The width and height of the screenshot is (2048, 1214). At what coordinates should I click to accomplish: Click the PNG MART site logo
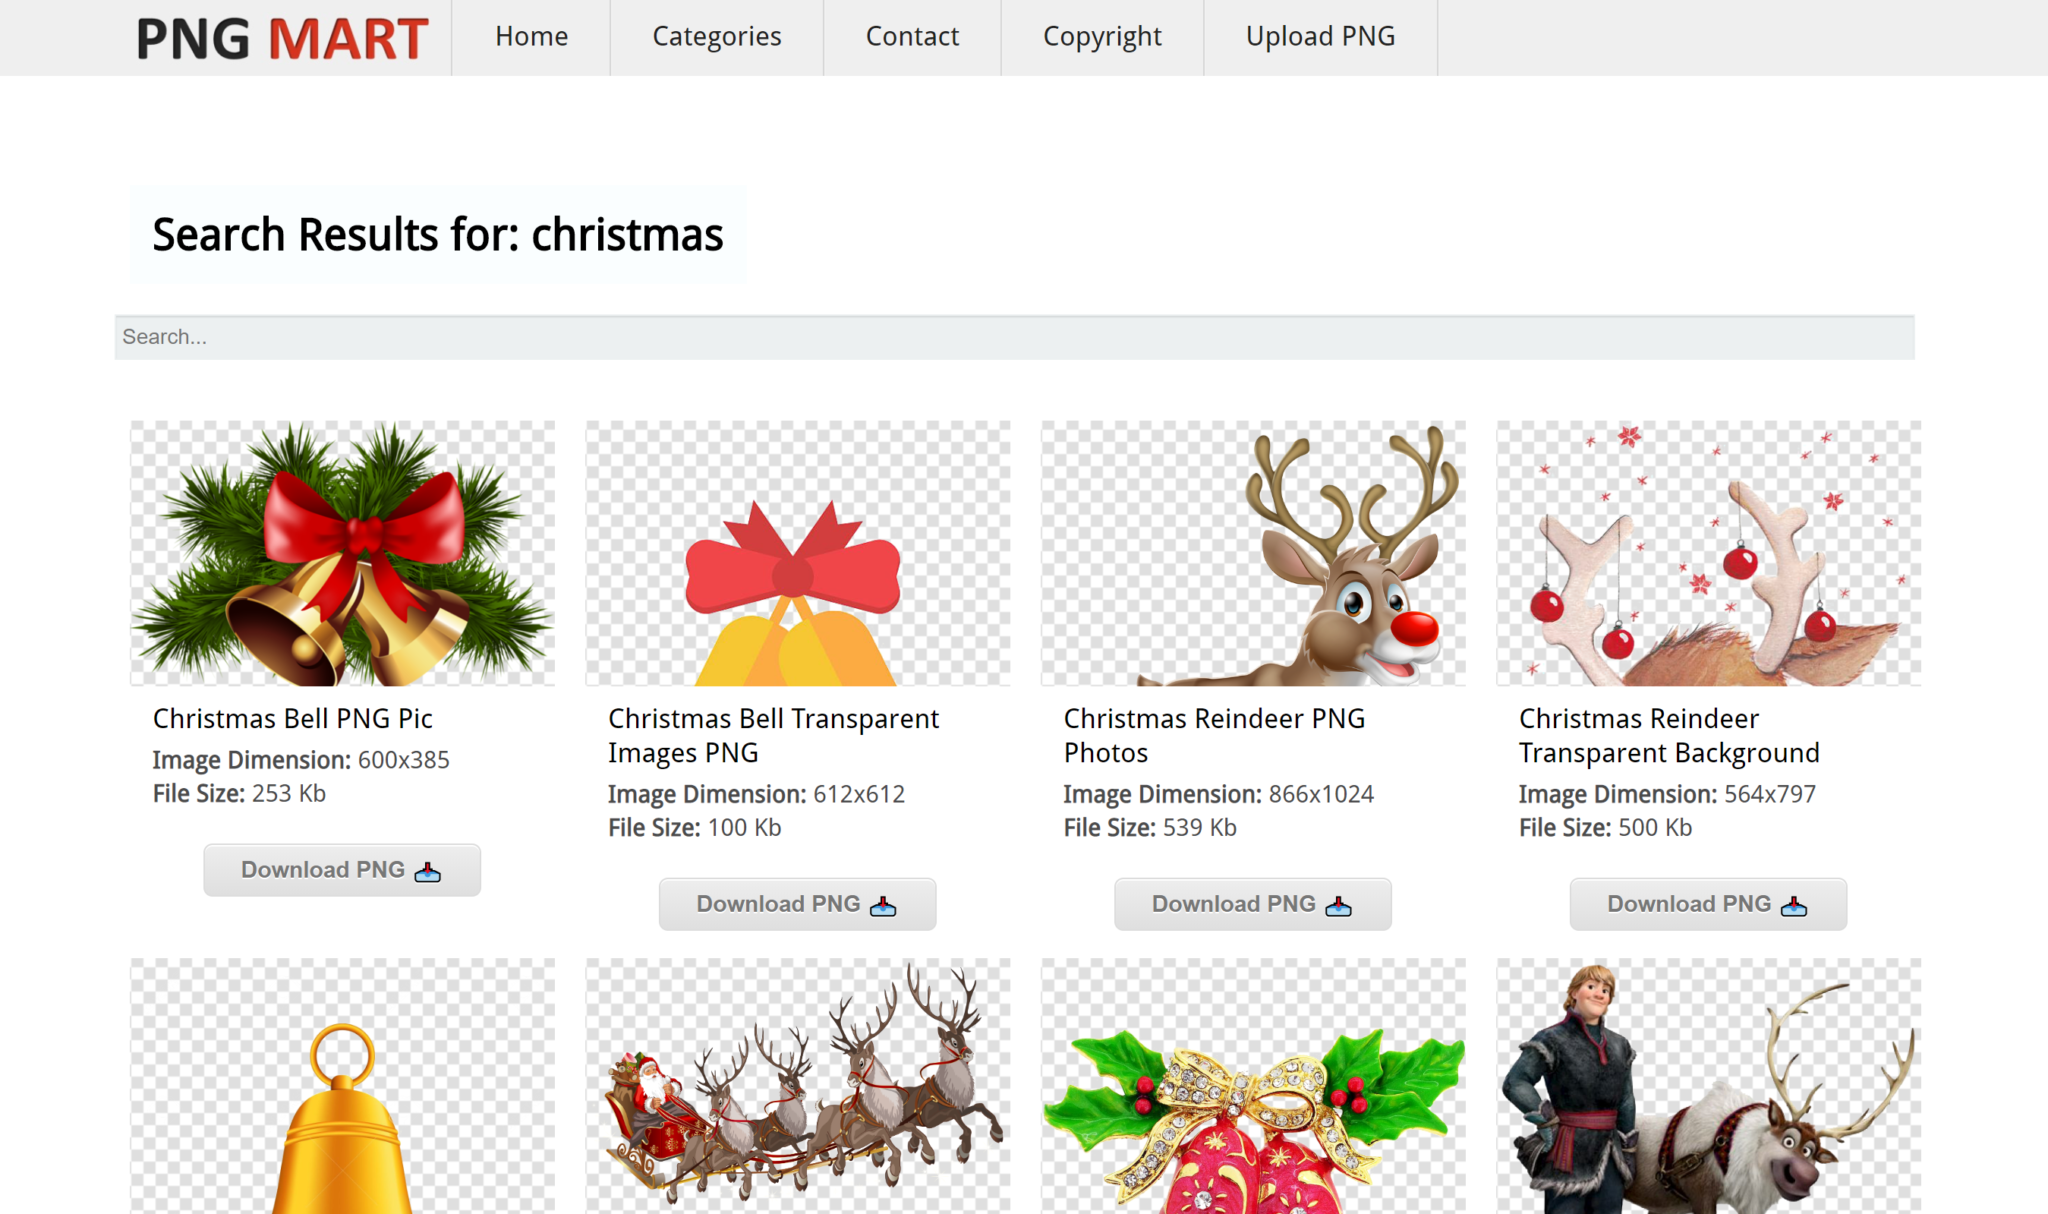(282, 38)
